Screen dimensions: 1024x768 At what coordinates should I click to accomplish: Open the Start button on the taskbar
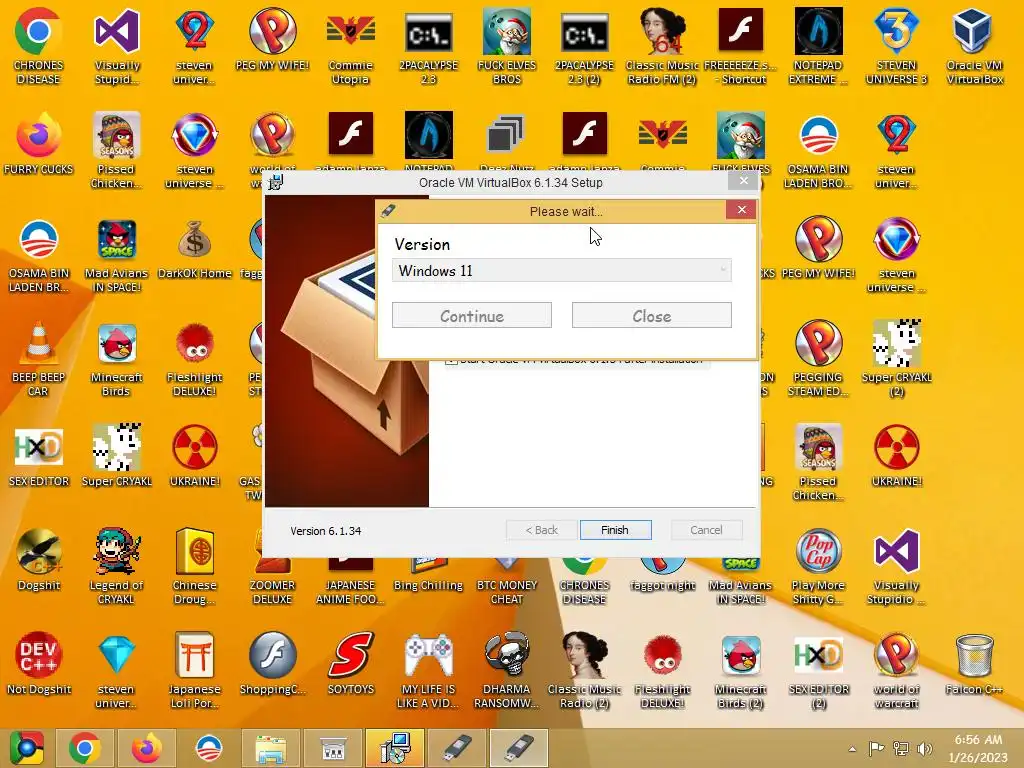(x=26, y=748)
